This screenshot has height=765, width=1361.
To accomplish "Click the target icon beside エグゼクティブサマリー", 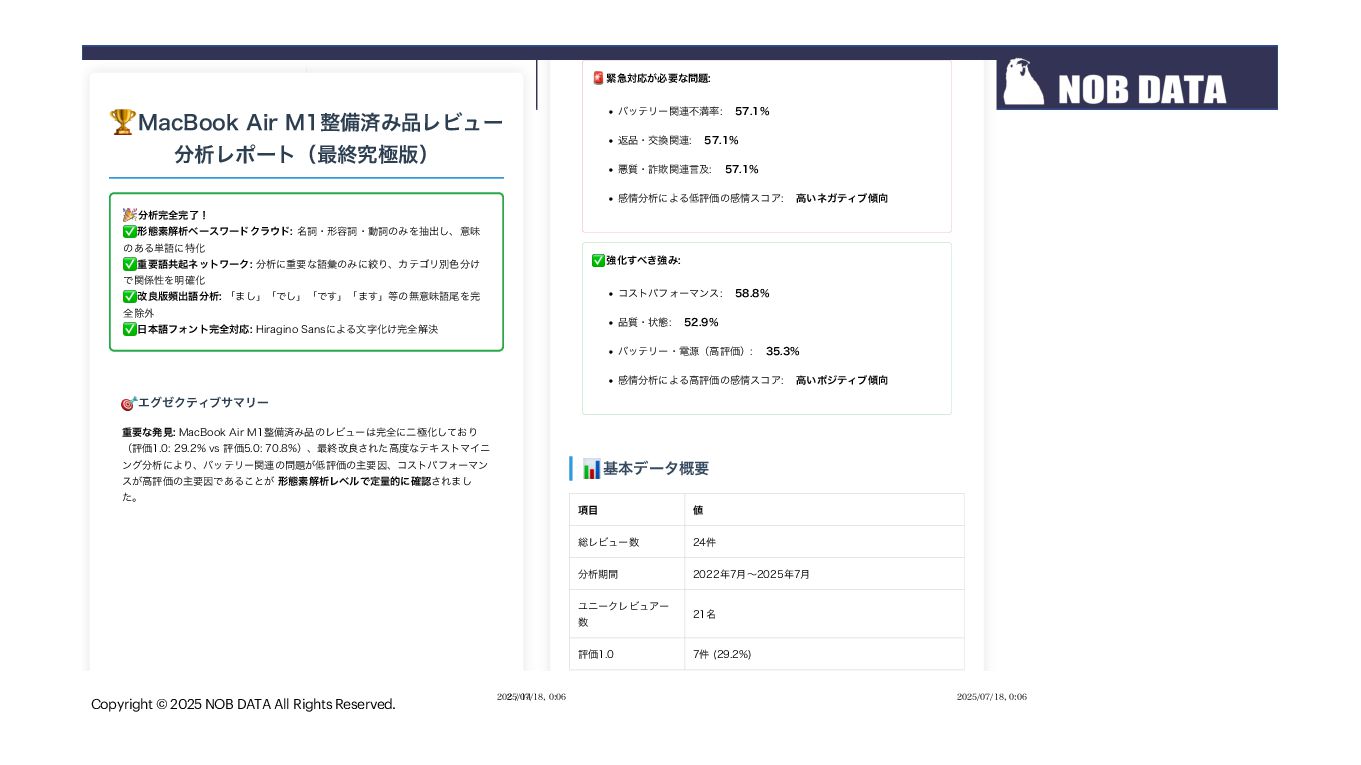I will click(x=128, y=403).
